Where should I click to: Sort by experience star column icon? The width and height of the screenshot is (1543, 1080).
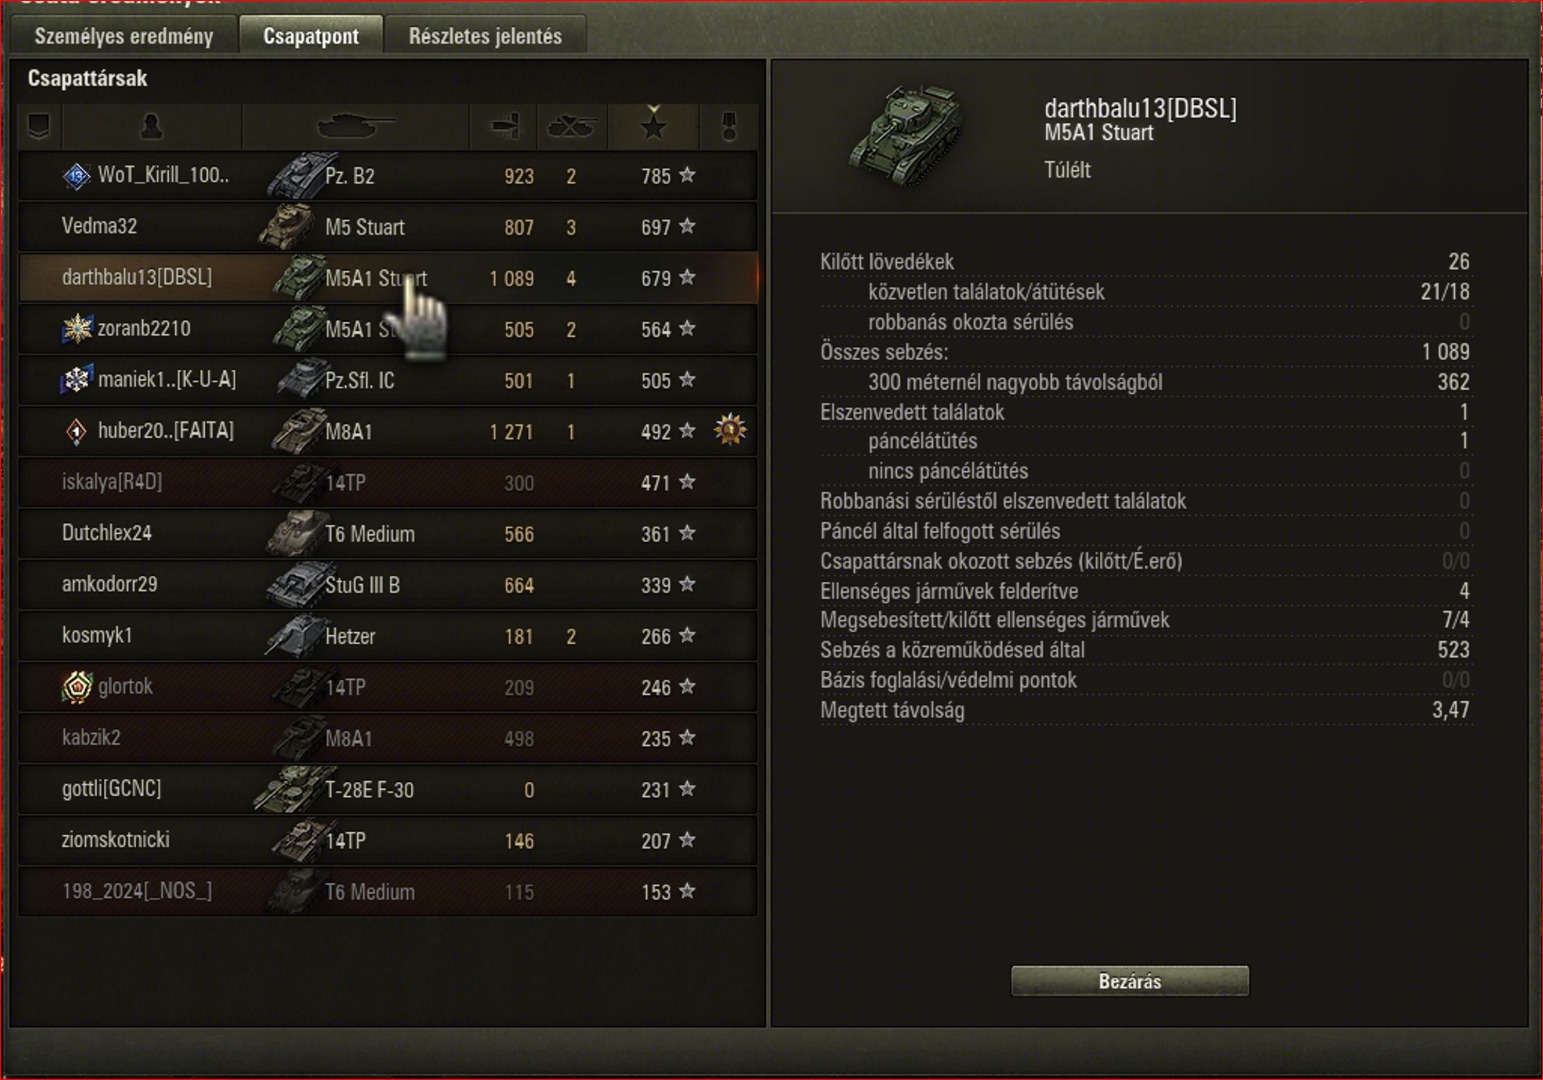654,126
